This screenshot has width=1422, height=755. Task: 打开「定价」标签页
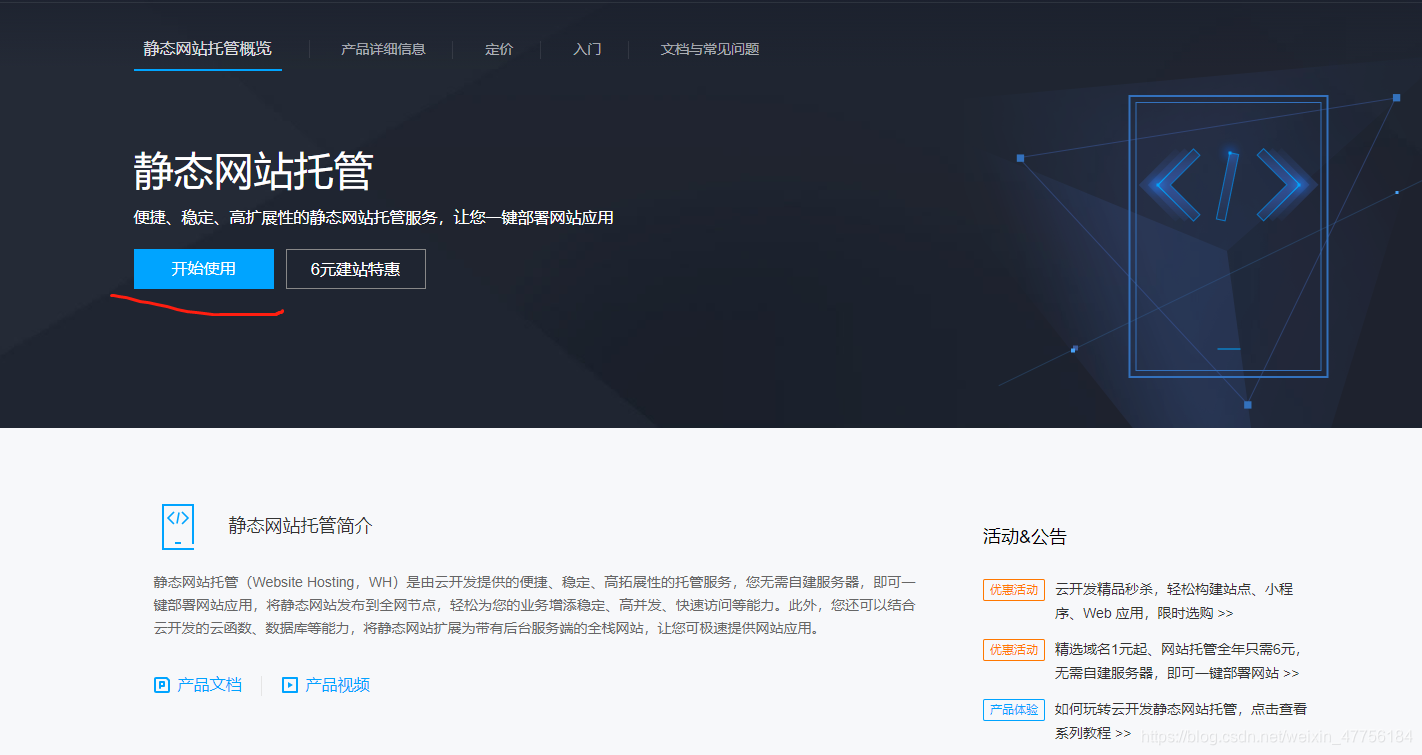499,49
